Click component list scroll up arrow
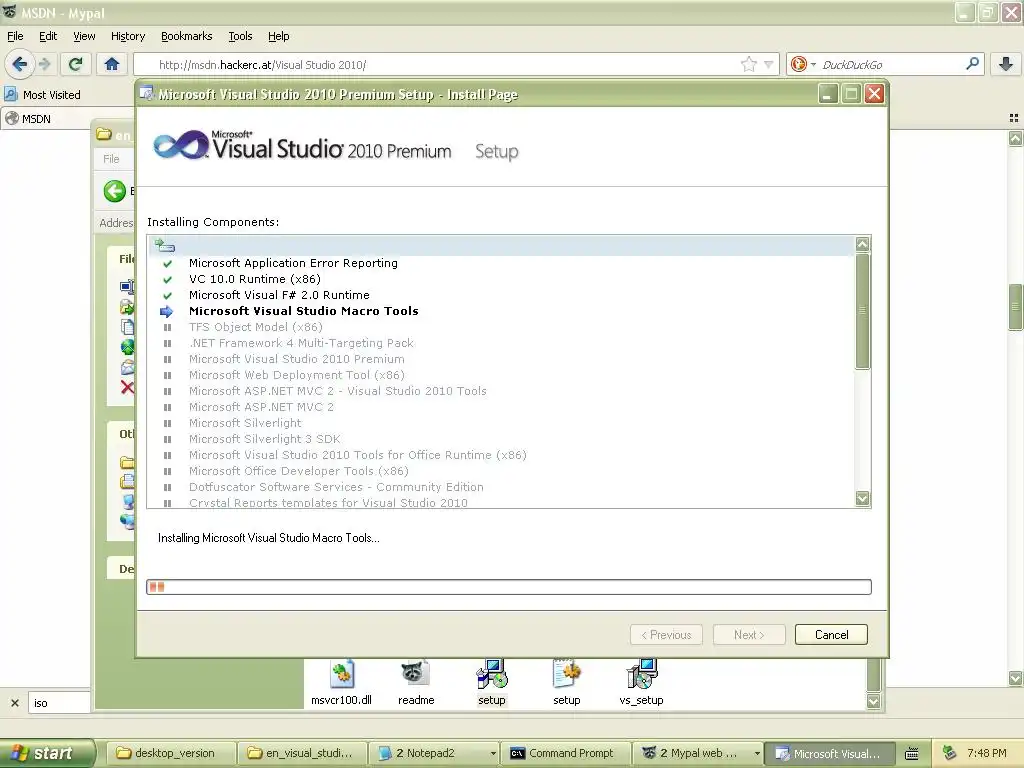 (863, 244)
